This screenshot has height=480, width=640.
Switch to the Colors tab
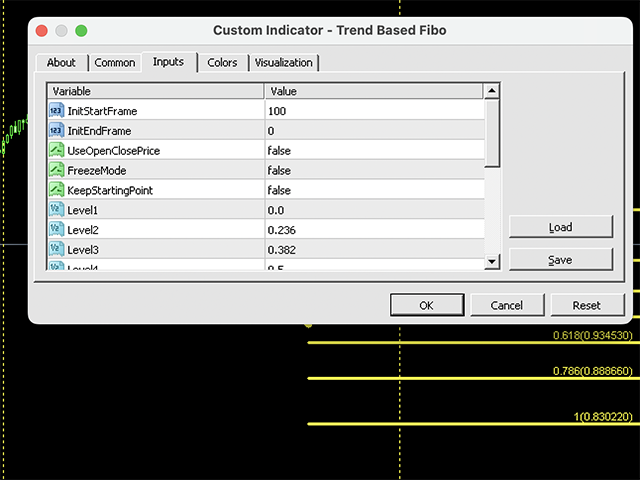pyautogui.click(x=222, y=63)
